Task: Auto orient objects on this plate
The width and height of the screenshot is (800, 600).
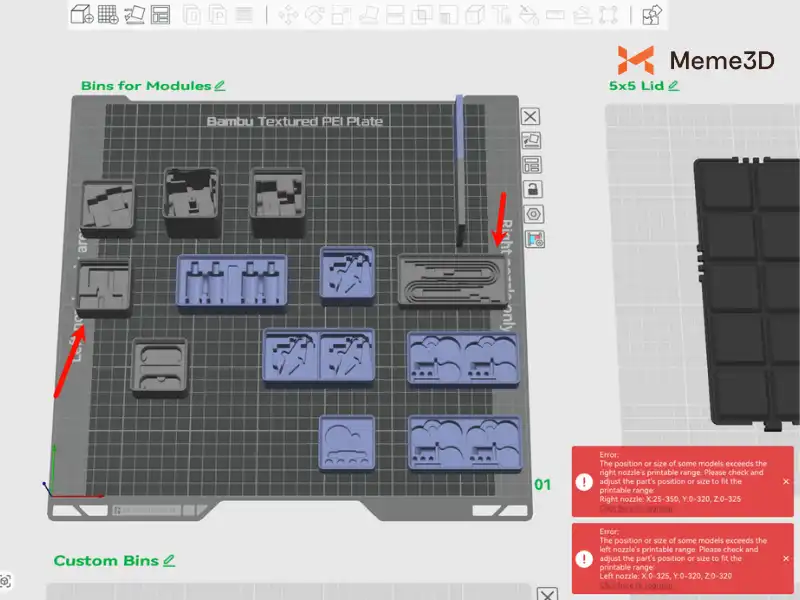Action: (x=532, y=141)
